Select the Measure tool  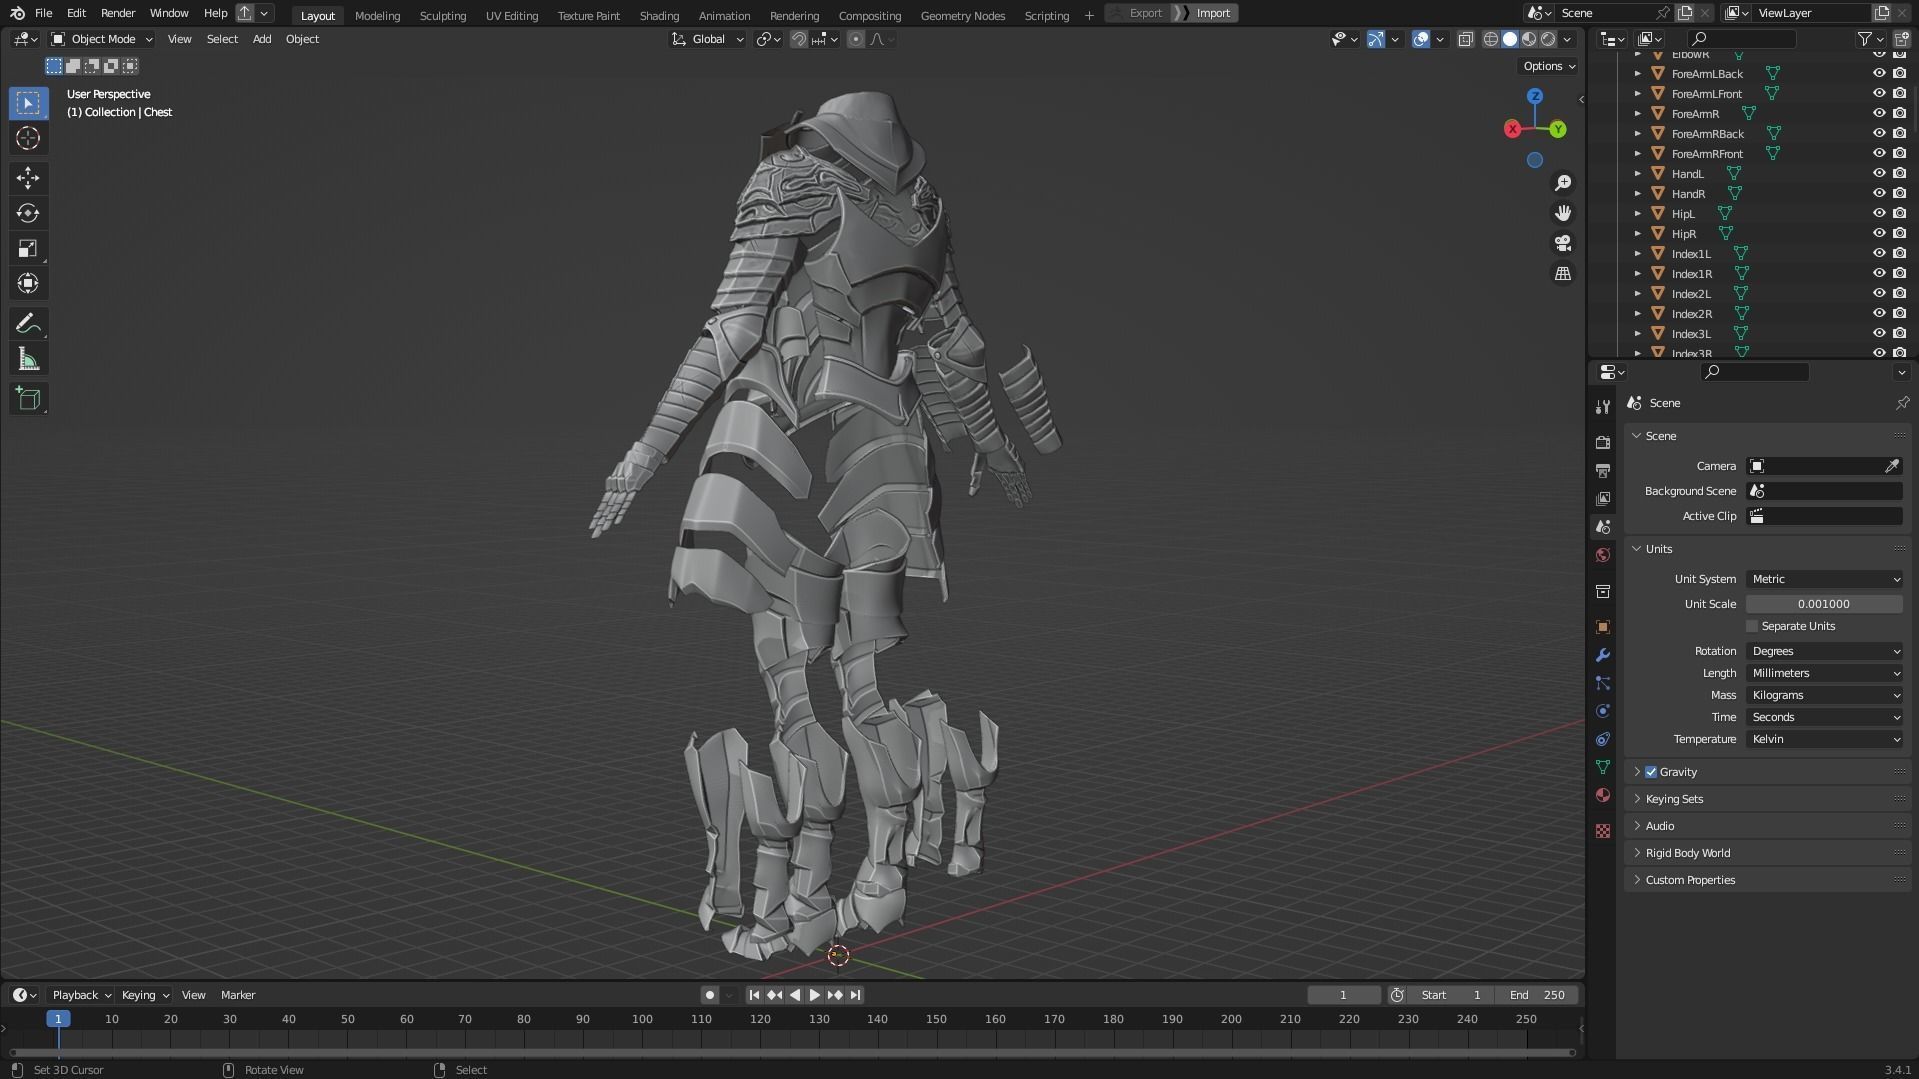pos(28,359)
